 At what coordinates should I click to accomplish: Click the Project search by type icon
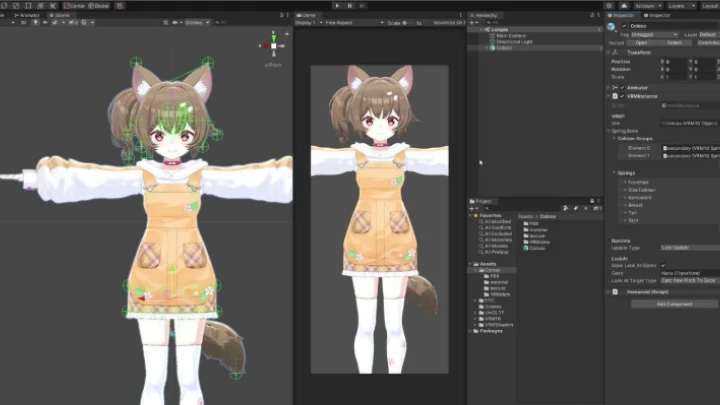pyautogui.click(x=566, y=208)
